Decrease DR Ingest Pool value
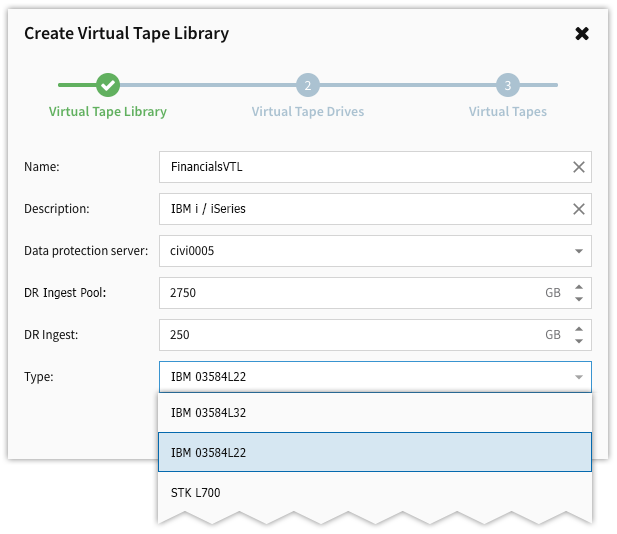Screen dimensions: 617x534 pos(578,299)
